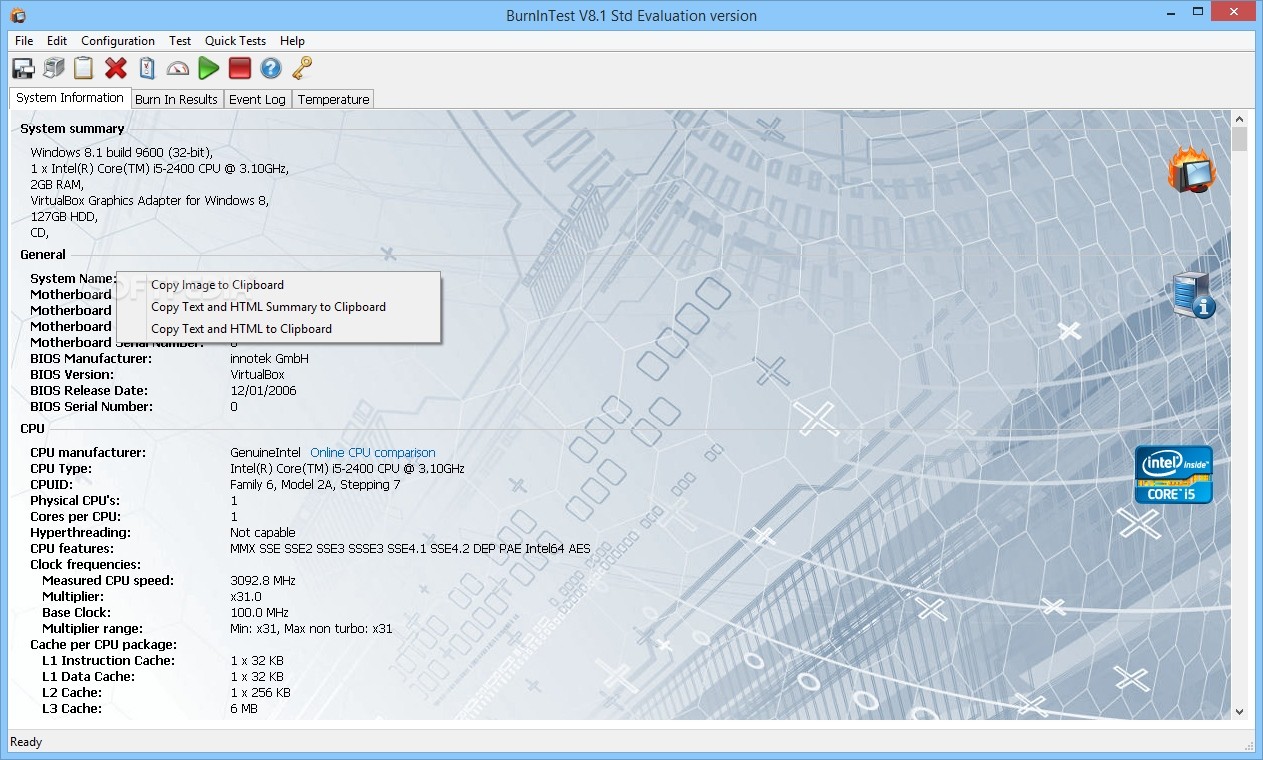Click the Base Clock 100.0 MHz value
Image resolution: width=1263 pixels, height=760 pixels.
(259, 613)
